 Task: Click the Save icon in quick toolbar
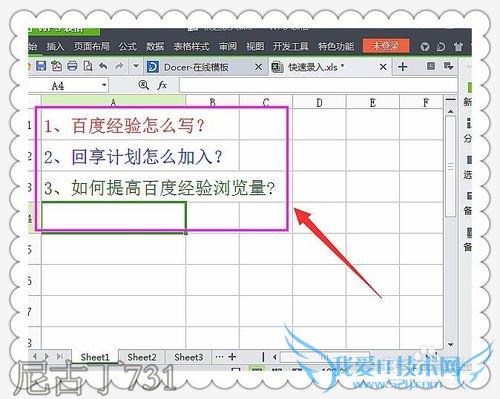pos(41,66)
